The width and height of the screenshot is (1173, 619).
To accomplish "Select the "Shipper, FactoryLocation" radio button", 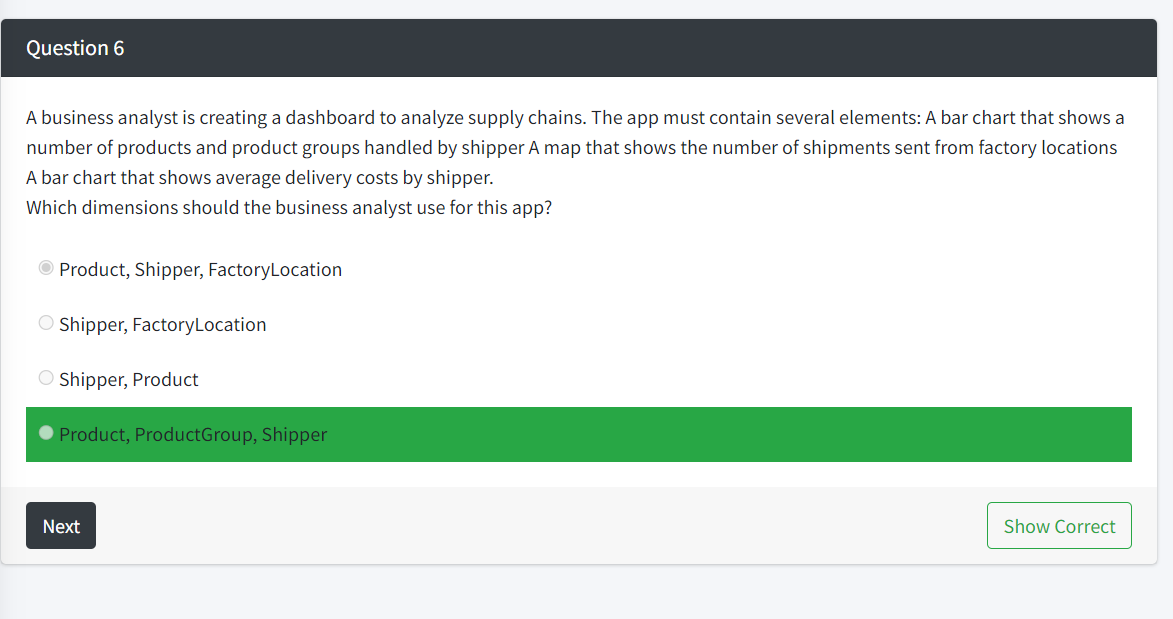I will (46, 322).
